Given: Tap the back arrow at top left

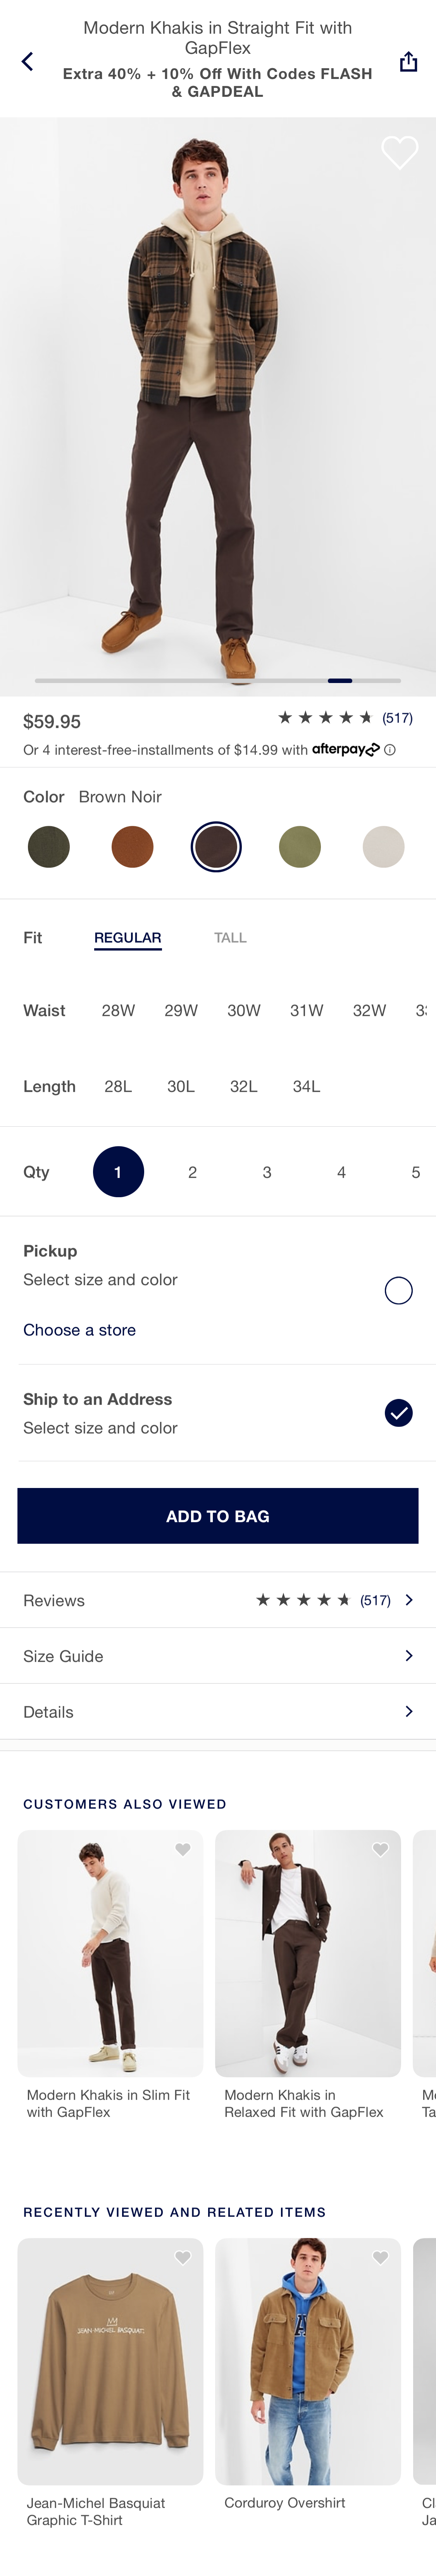Looking at the screenshot, I should 27,61.
